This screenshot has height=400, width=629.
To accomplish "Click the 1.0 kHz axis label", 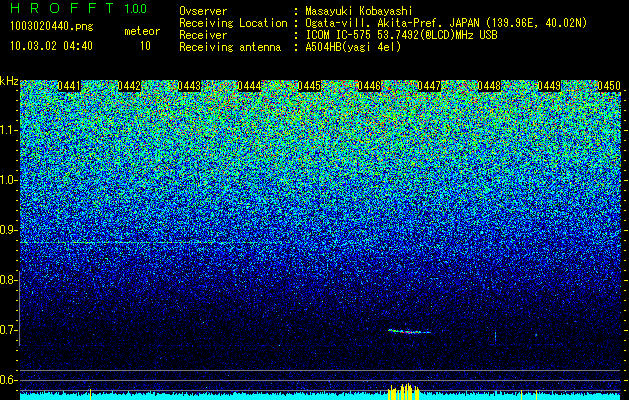I will coord(9,180).
